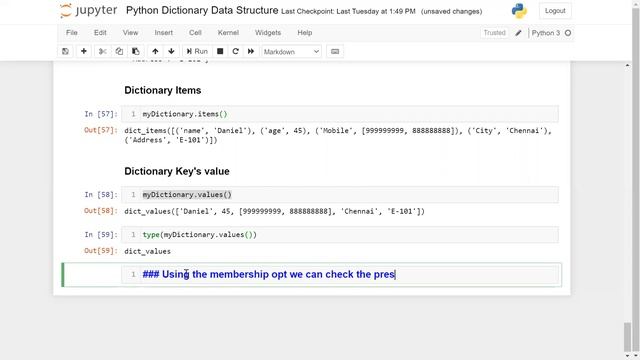Click the save and checkpoint icon

(65, 51)
